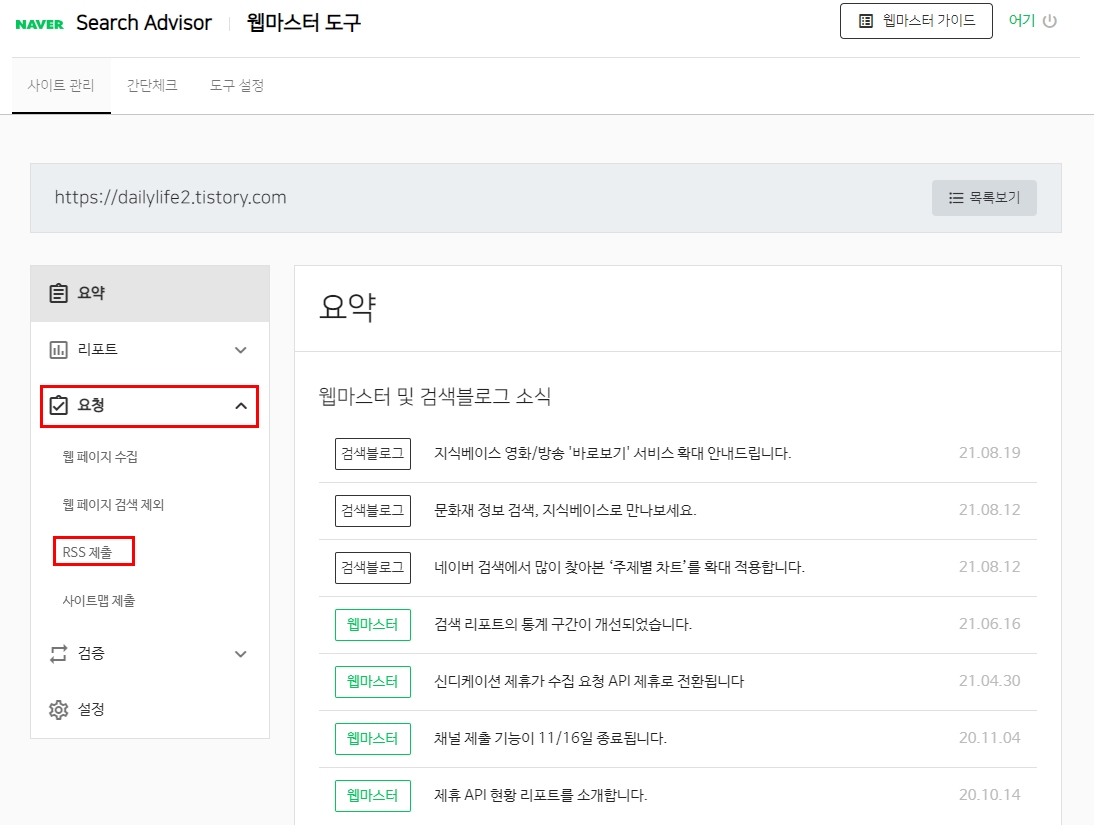Screen dimensions: 1094x825
Task: Click the logout power icon
Action: (1049, 21)
